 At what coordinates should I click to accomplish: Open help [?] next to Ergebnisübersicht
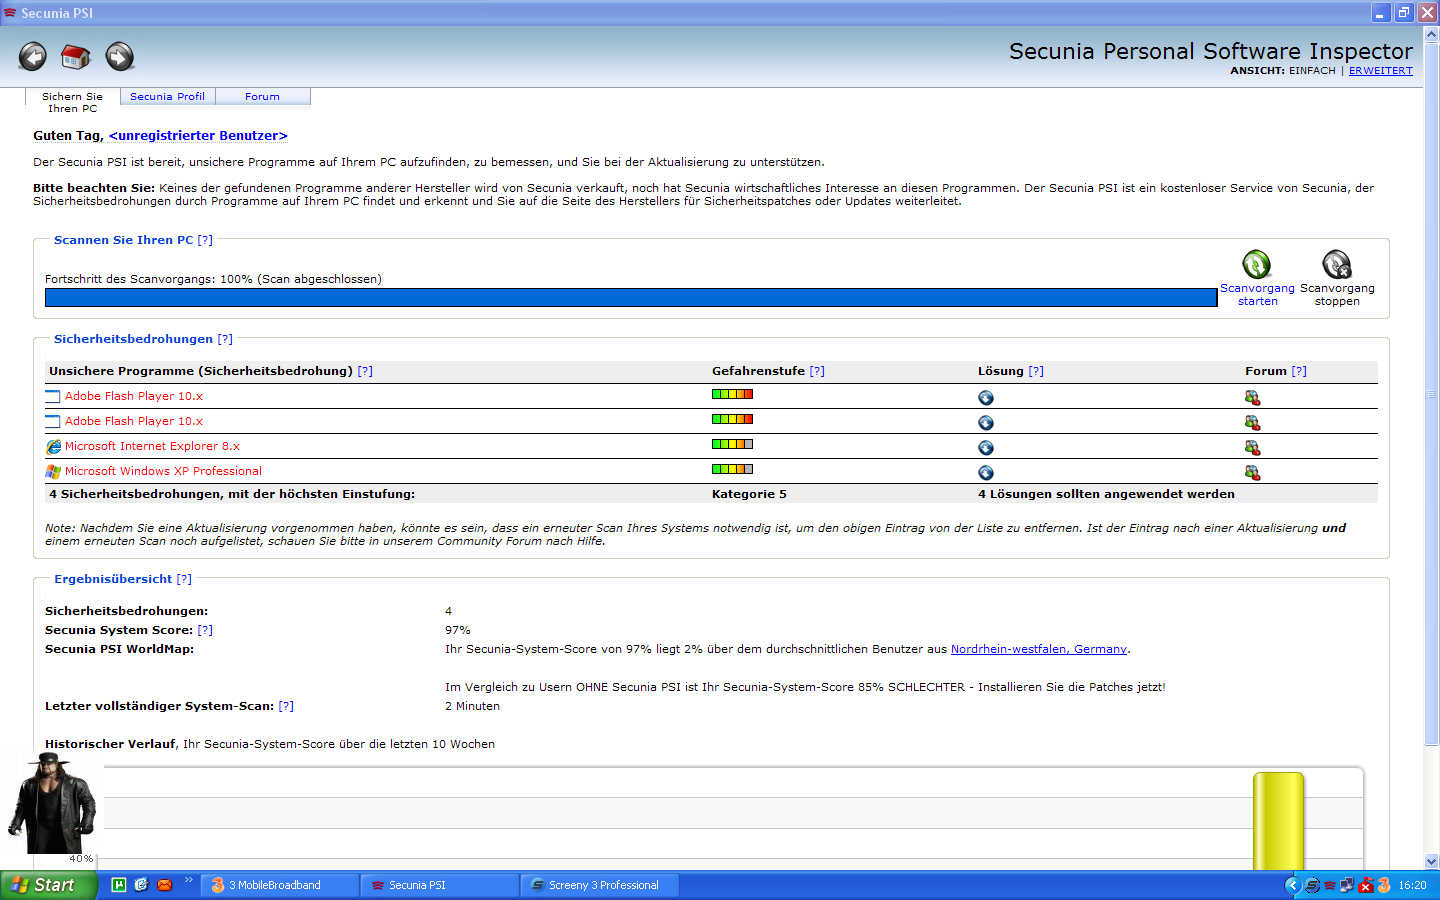(x=184, y=579)
